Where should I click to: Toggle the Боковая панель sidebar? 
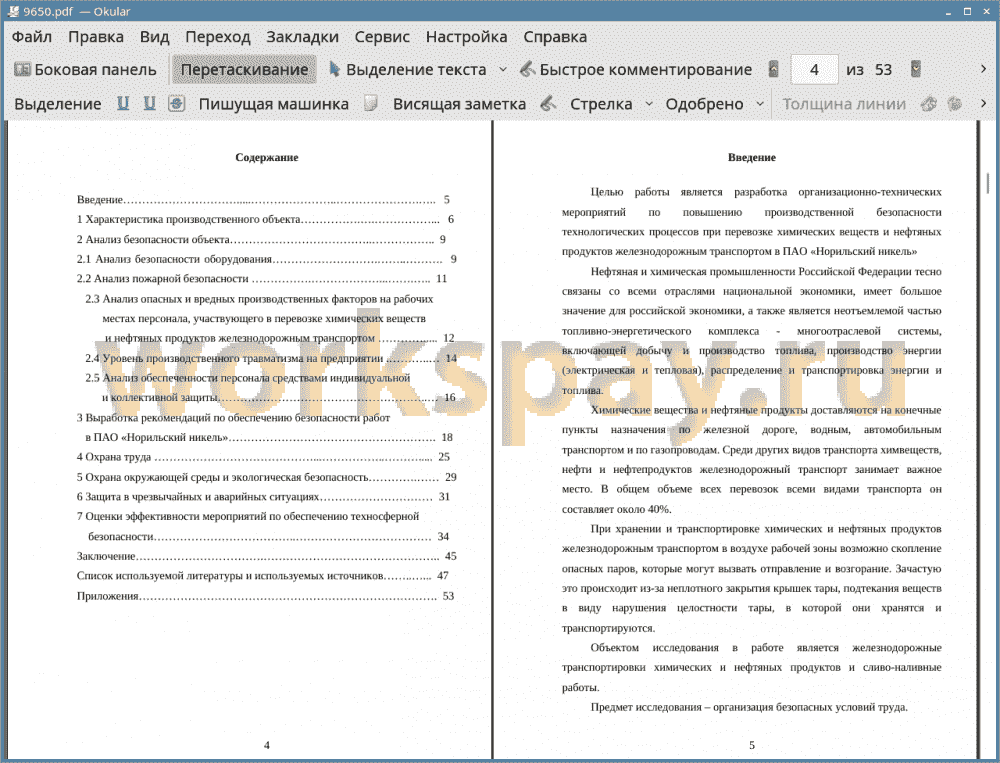point(85,70)
